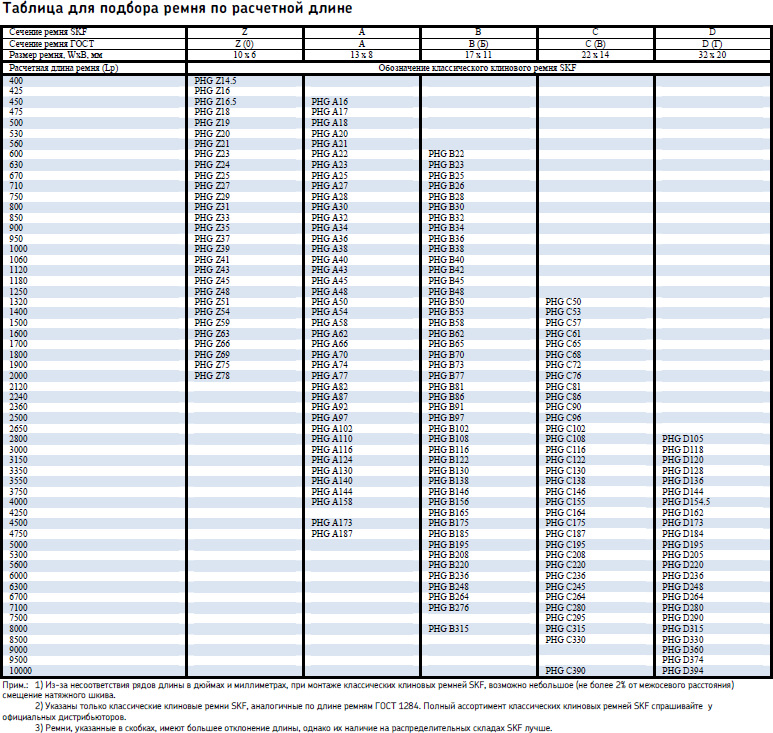Viewport: 773px width, 733px height.
Task: Click the belt size '22 x 14' cell
Action: click(596, 55)
